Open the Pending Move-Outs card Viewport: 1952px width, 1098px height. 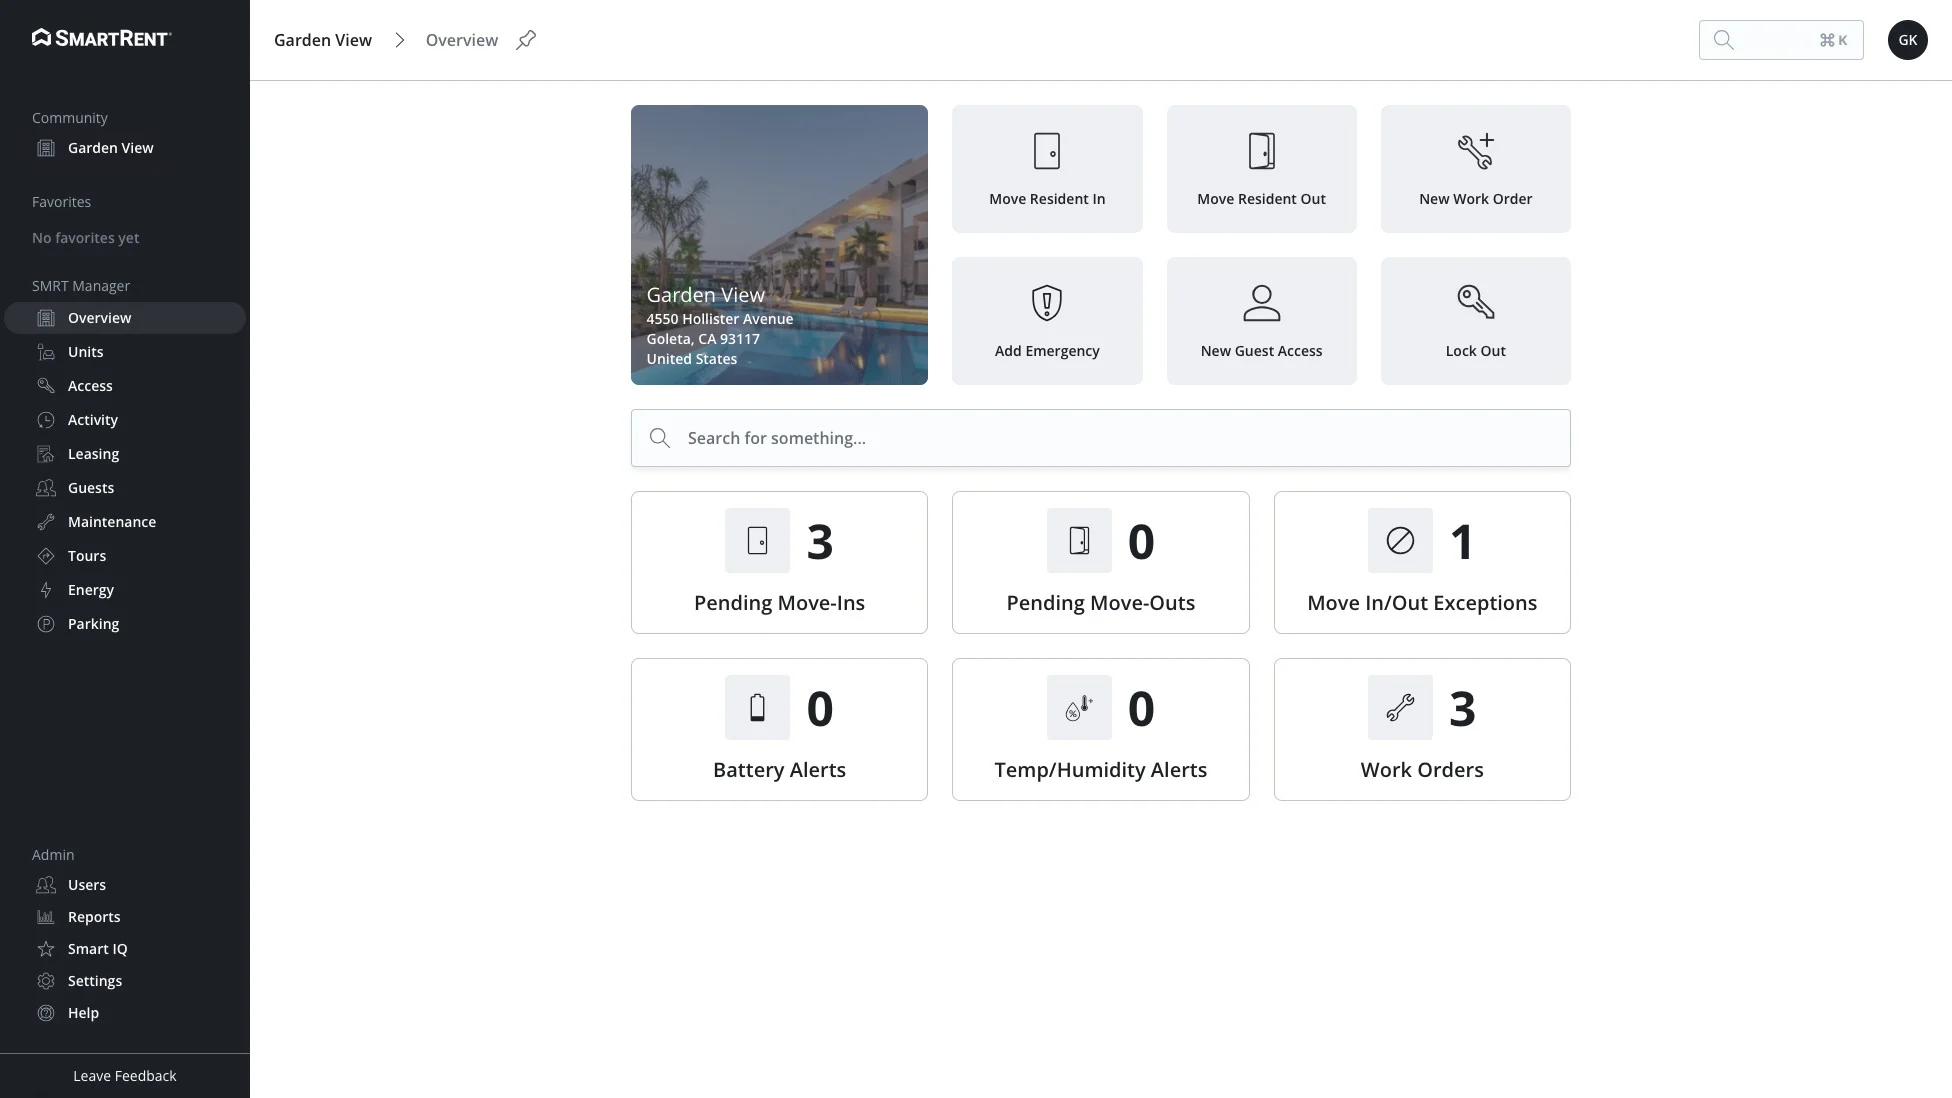(1100, 562)
